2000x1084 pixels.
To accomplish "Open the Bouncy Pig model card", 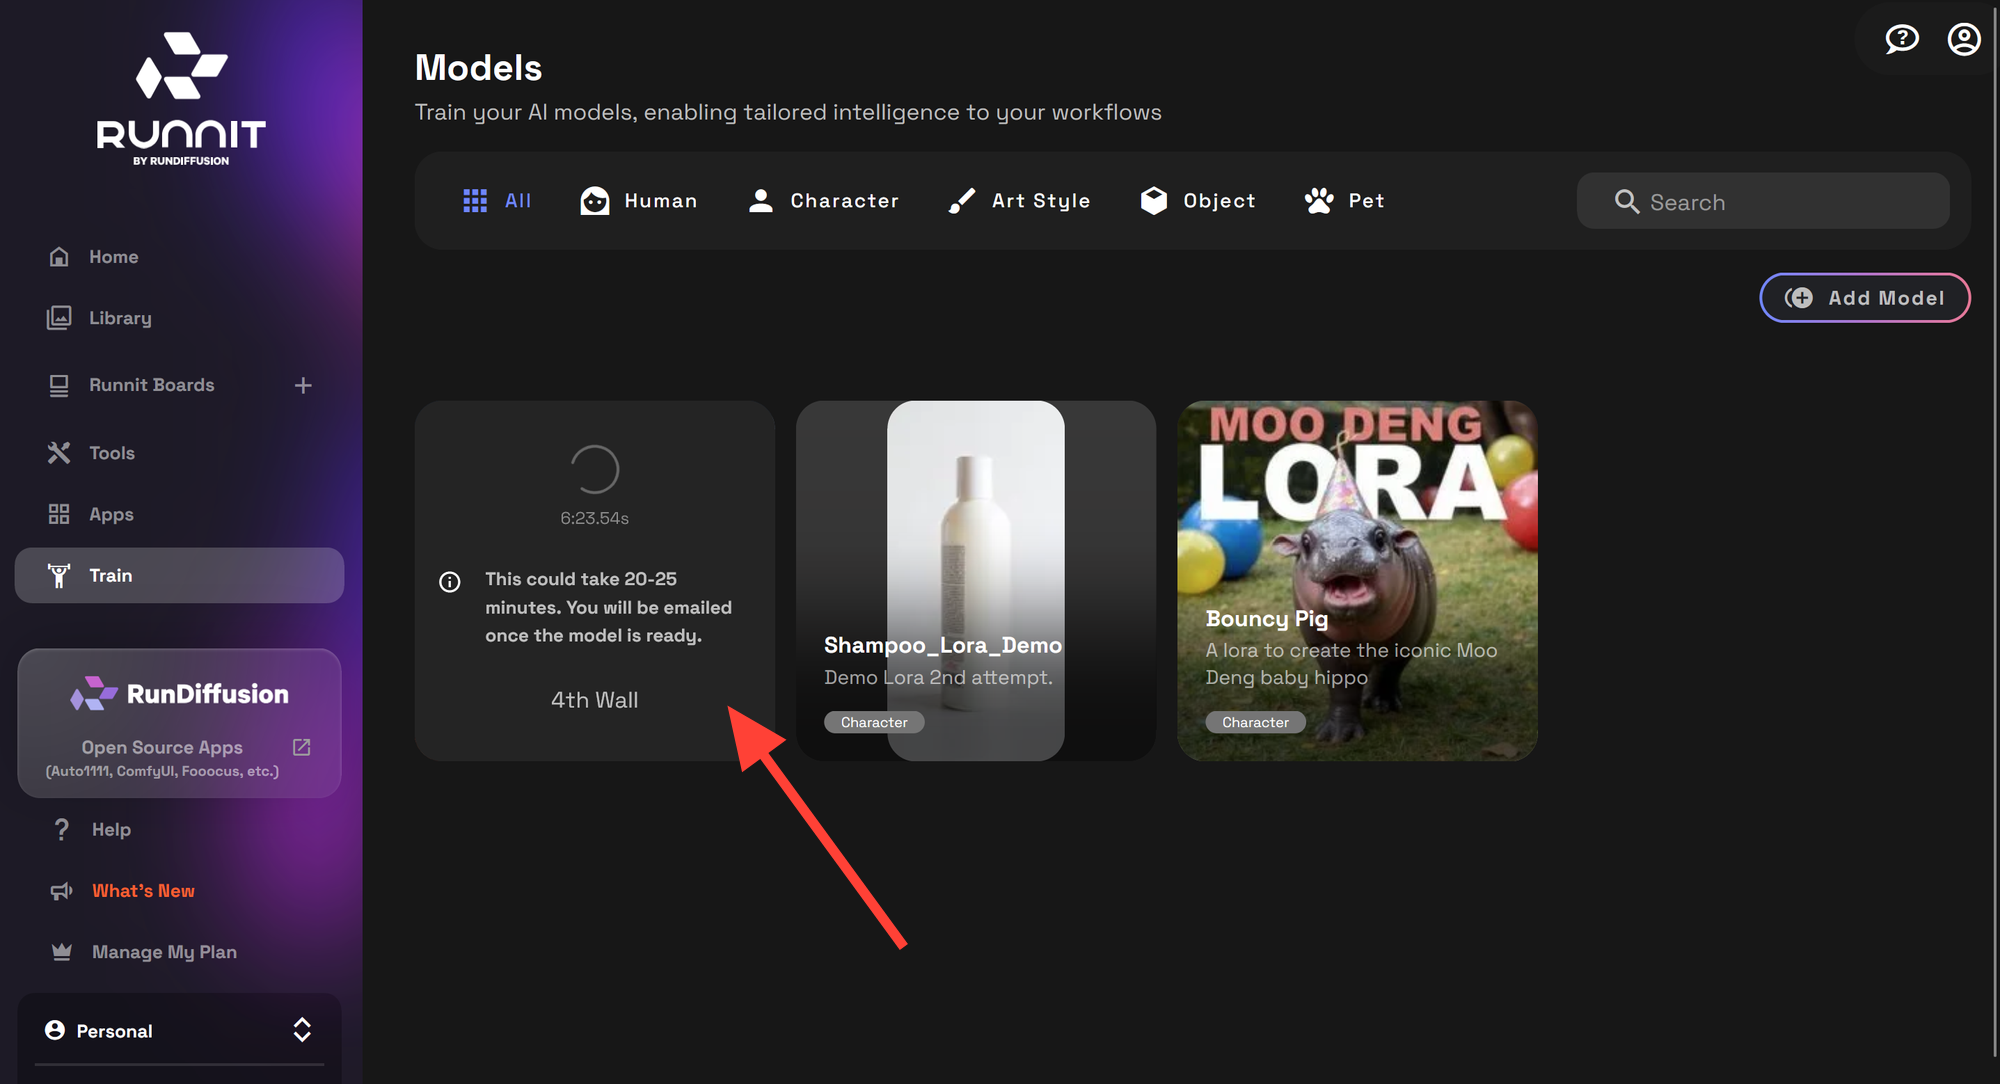I will pyautogui.click(x=1357, y=578).
